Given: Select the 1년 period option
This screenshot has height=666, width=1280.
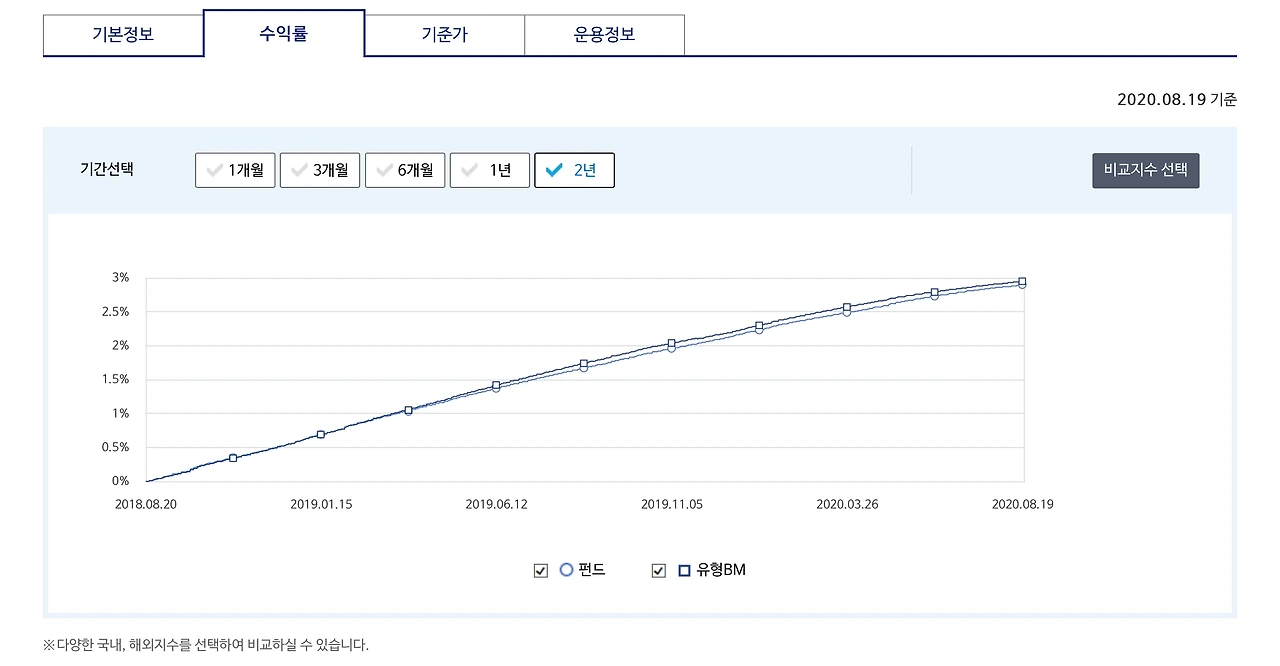Looking at the screenshot, I should 490,170.
